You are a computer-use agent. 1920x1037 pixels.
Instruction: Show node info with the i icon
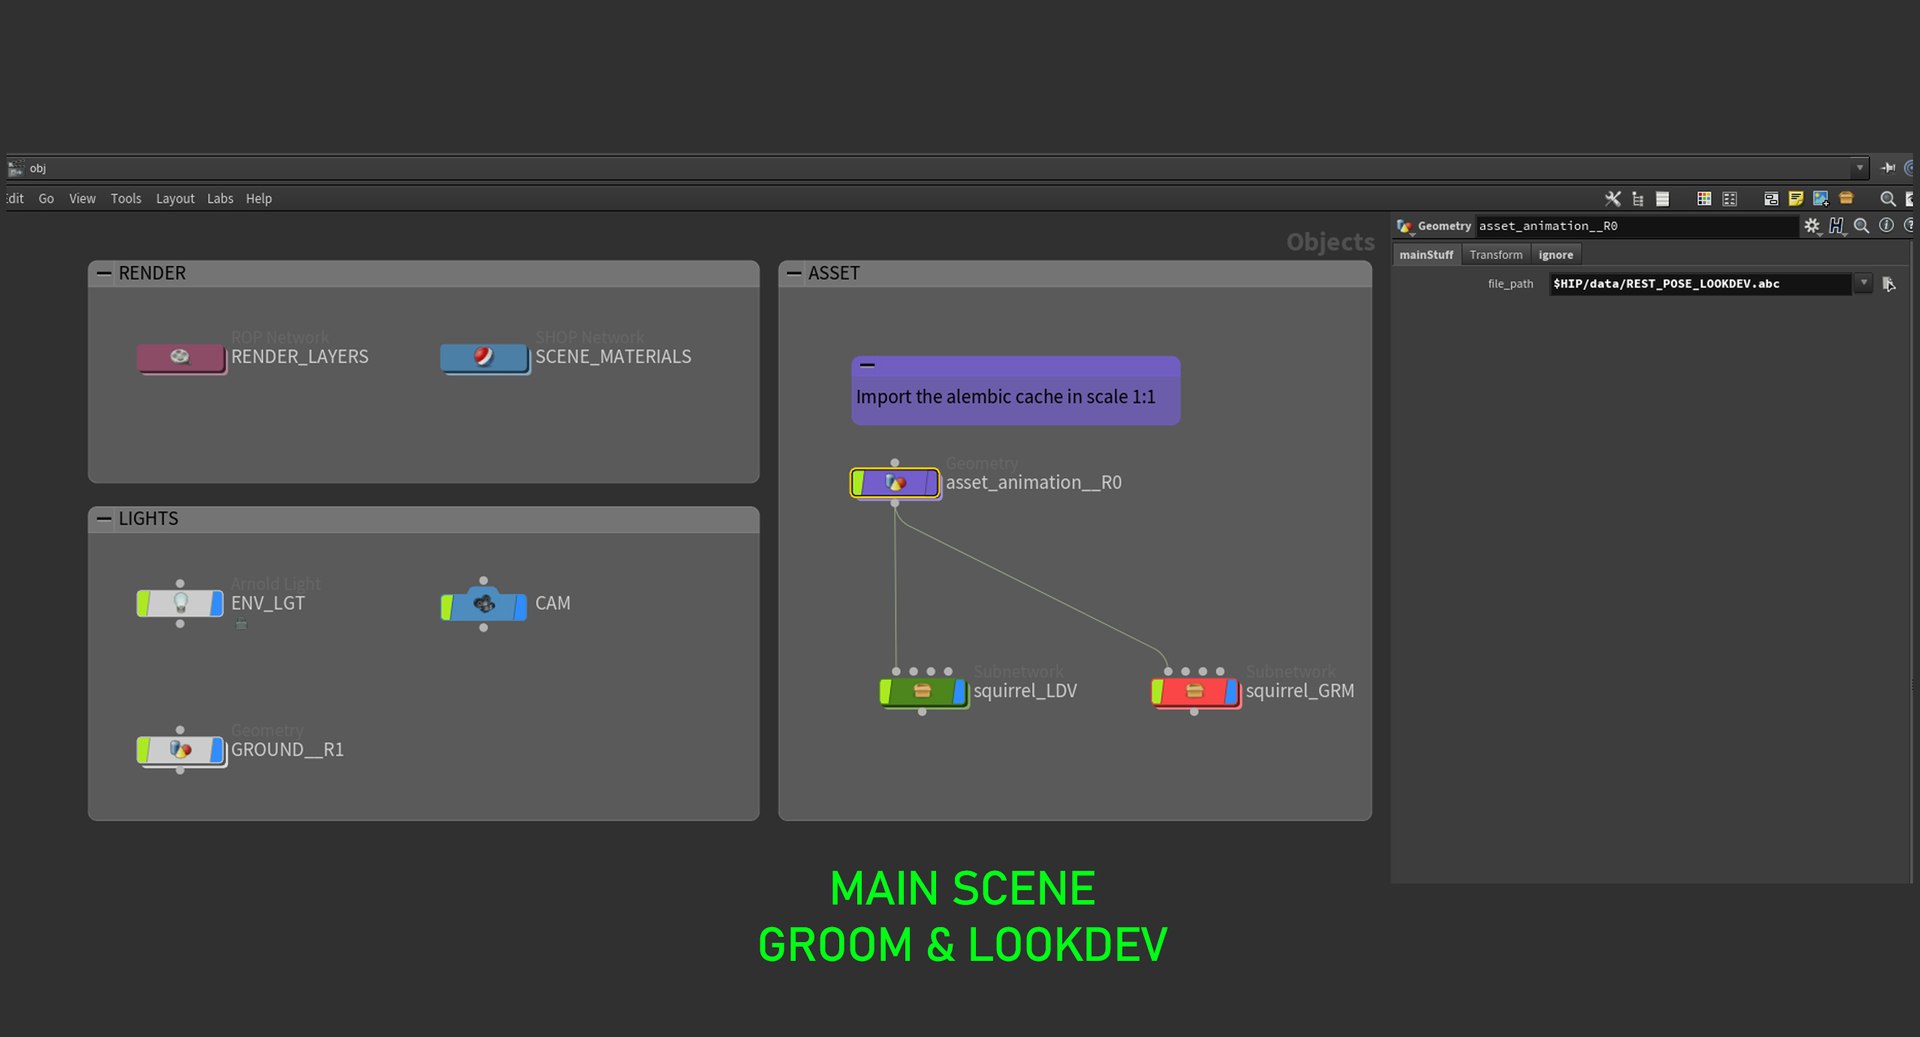click(x=1886, y=225)
